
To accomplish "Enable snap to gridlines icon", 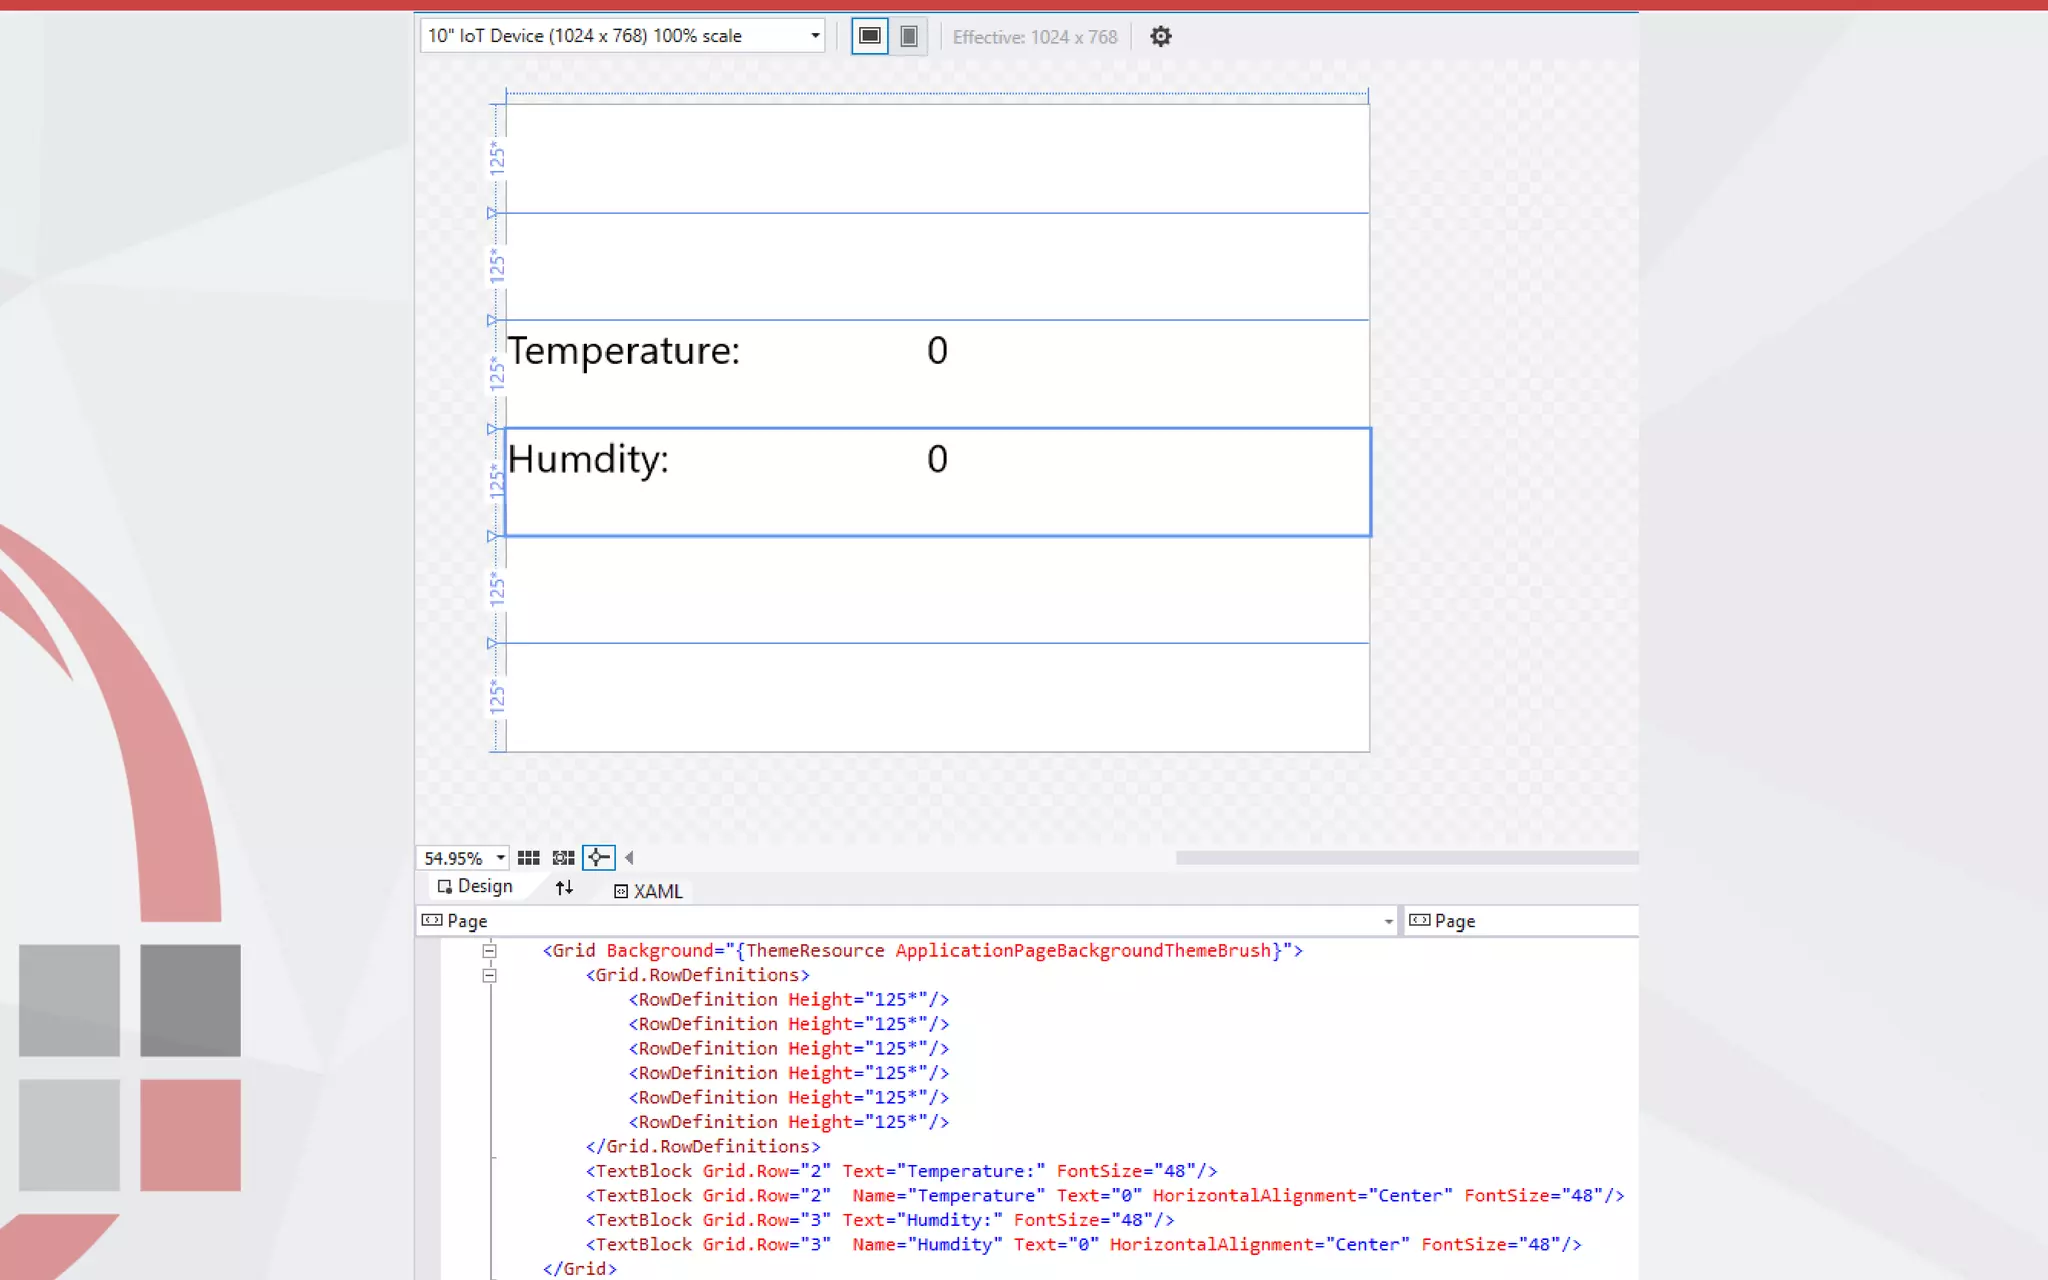I will pos(563,858).
